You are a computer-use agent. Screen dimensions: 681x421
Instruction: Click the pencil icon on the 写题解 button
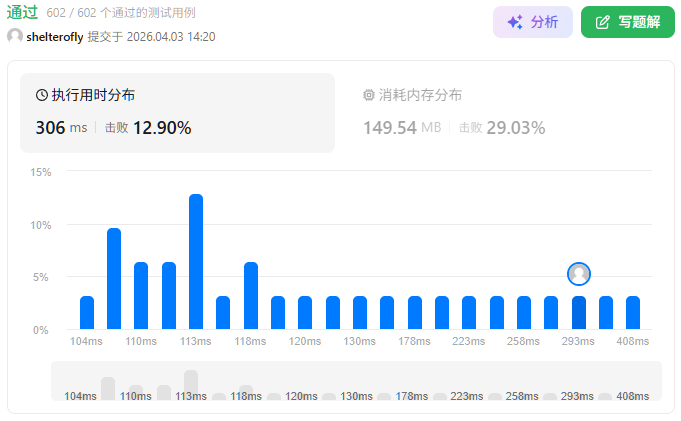[603, 22]
